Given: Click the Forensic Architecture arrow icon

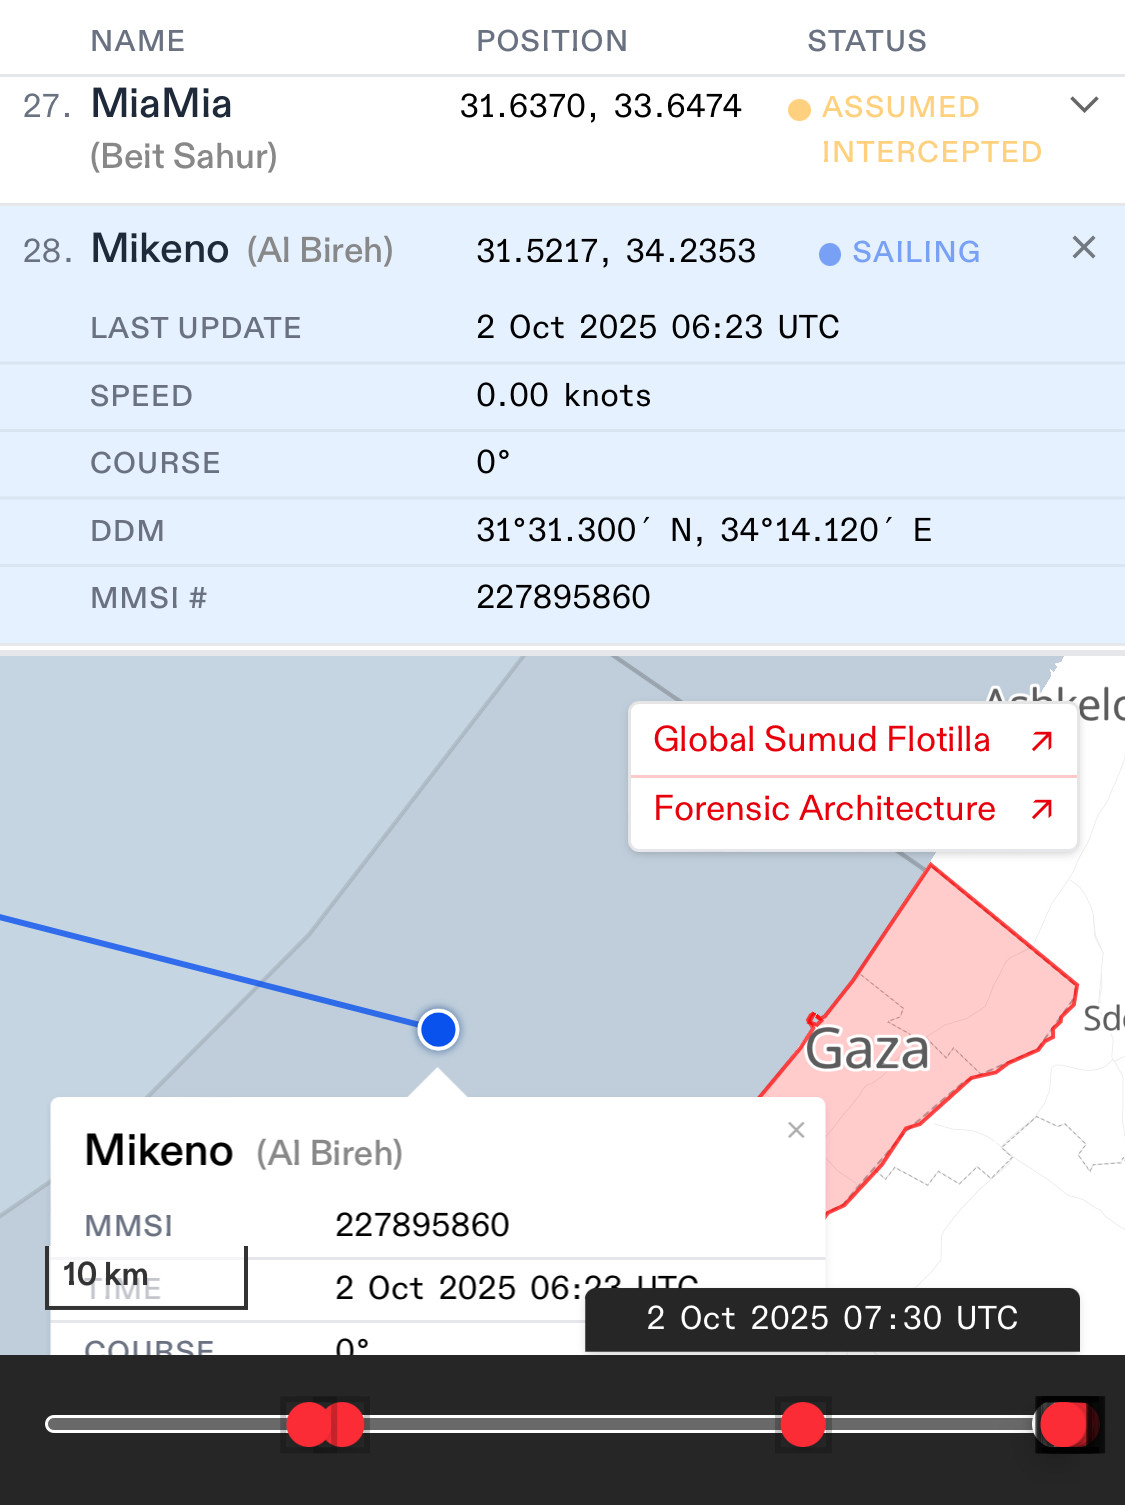Looking at the screenshot, I should [1042, 809].
